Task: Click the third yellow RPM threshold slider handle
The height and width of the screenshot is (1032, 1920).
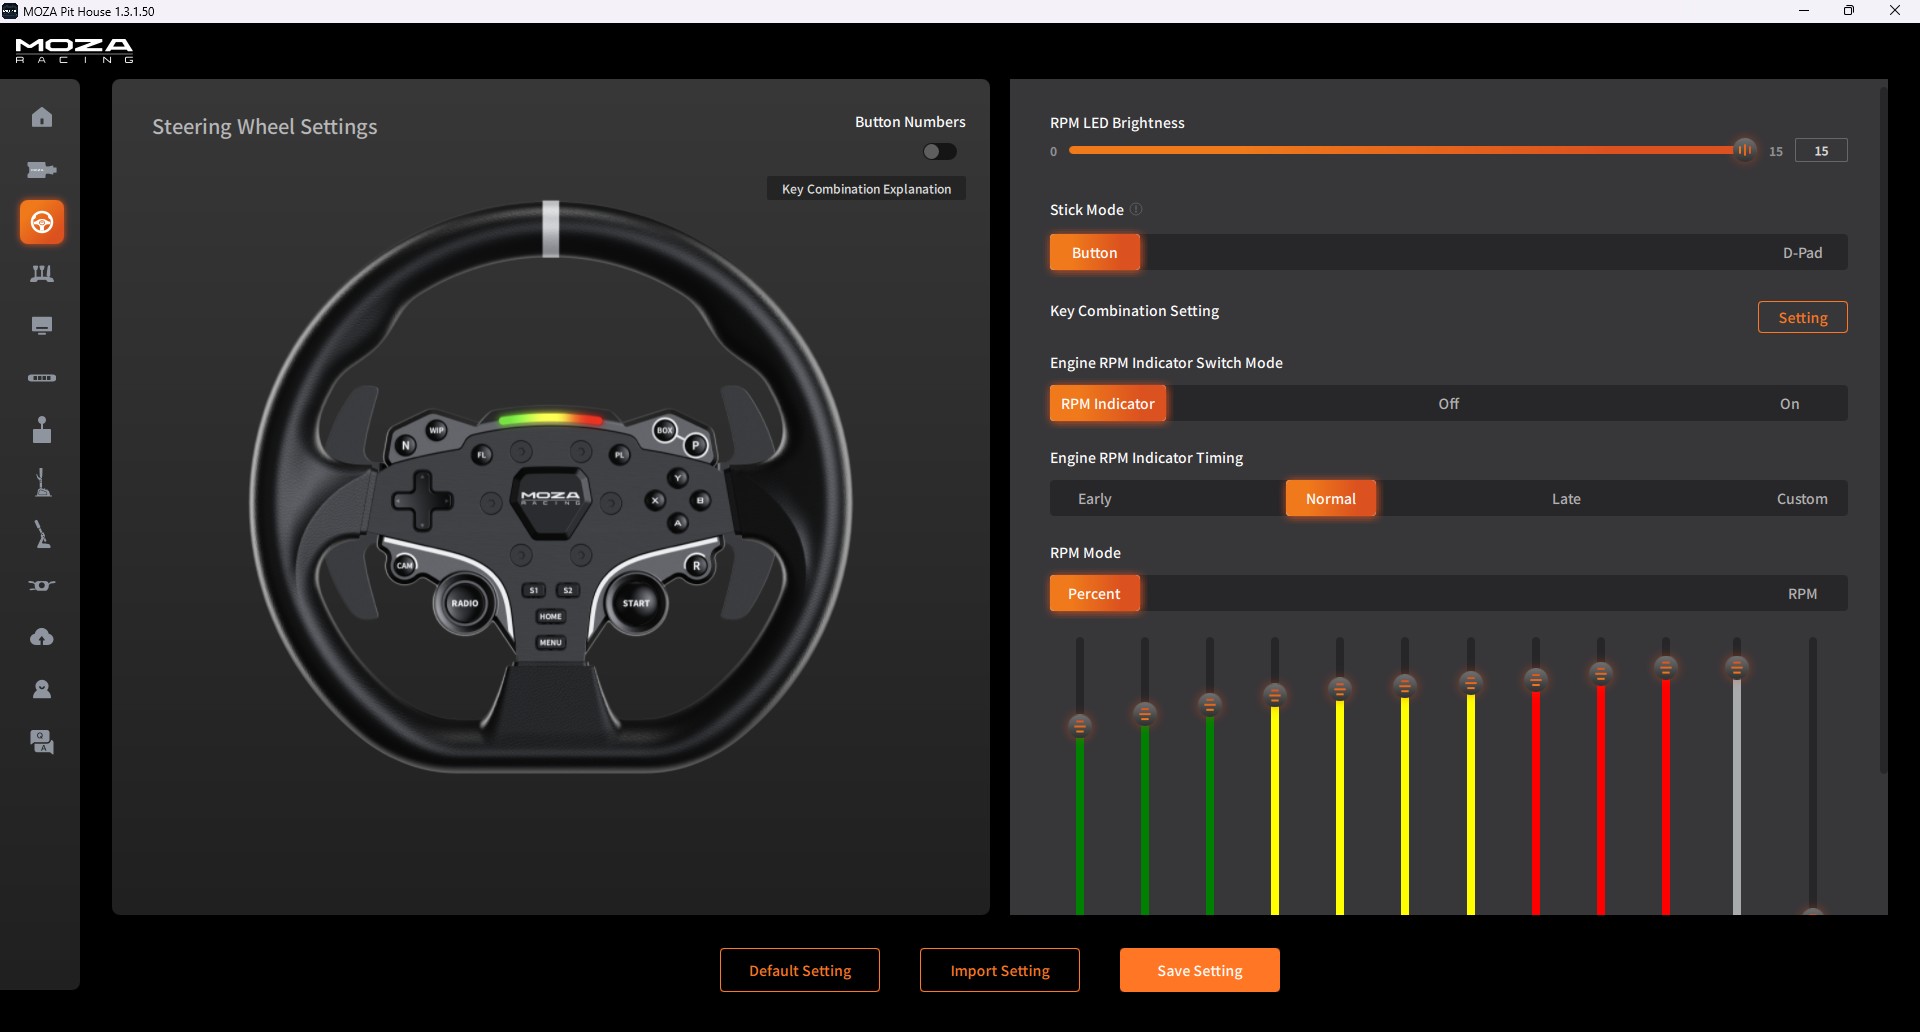Action: tap(1405, 685)
